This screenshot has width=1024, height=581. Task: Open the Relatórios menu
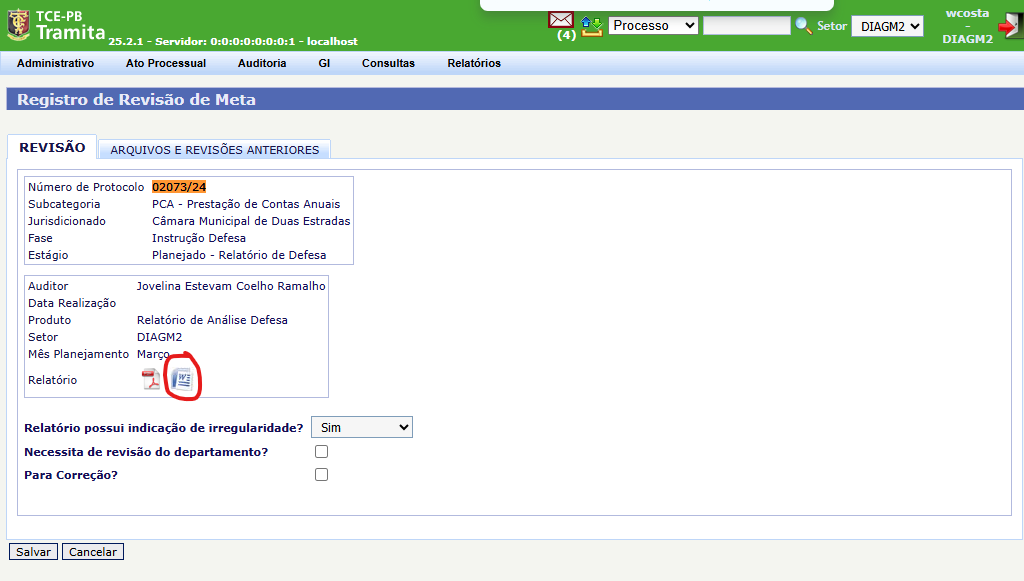coord(474,63)
